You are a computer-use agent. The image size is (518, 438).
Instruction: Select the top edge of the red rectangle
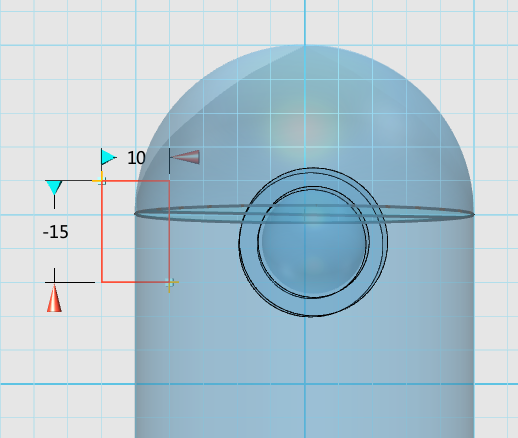(x=136, y=181)
